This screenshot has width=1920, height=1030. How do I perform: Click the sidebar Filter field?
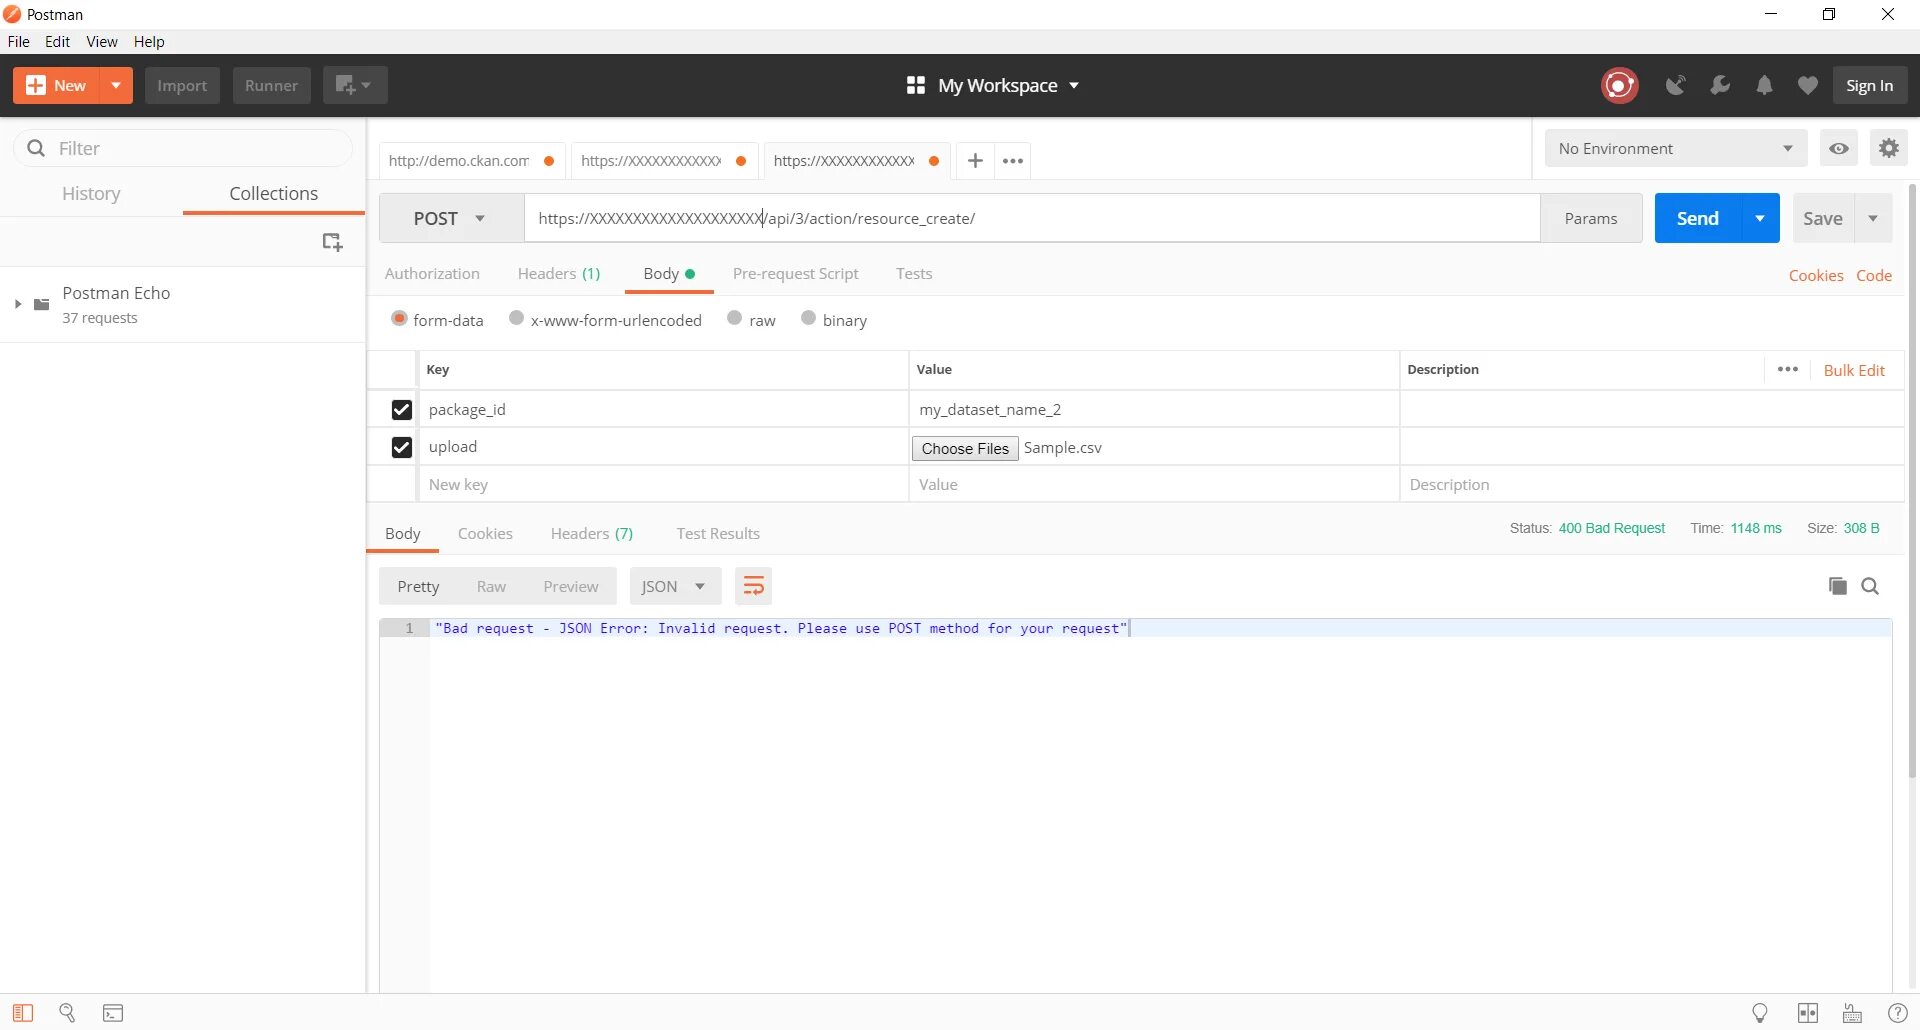coord(183,148)
